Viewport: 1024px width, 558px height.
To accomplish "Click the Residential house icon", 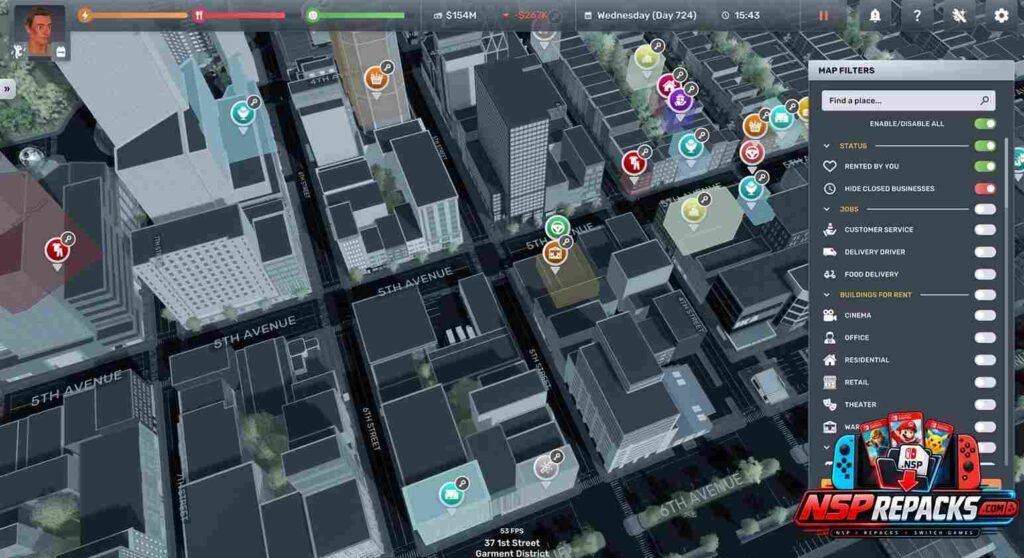I will [829, 360].
